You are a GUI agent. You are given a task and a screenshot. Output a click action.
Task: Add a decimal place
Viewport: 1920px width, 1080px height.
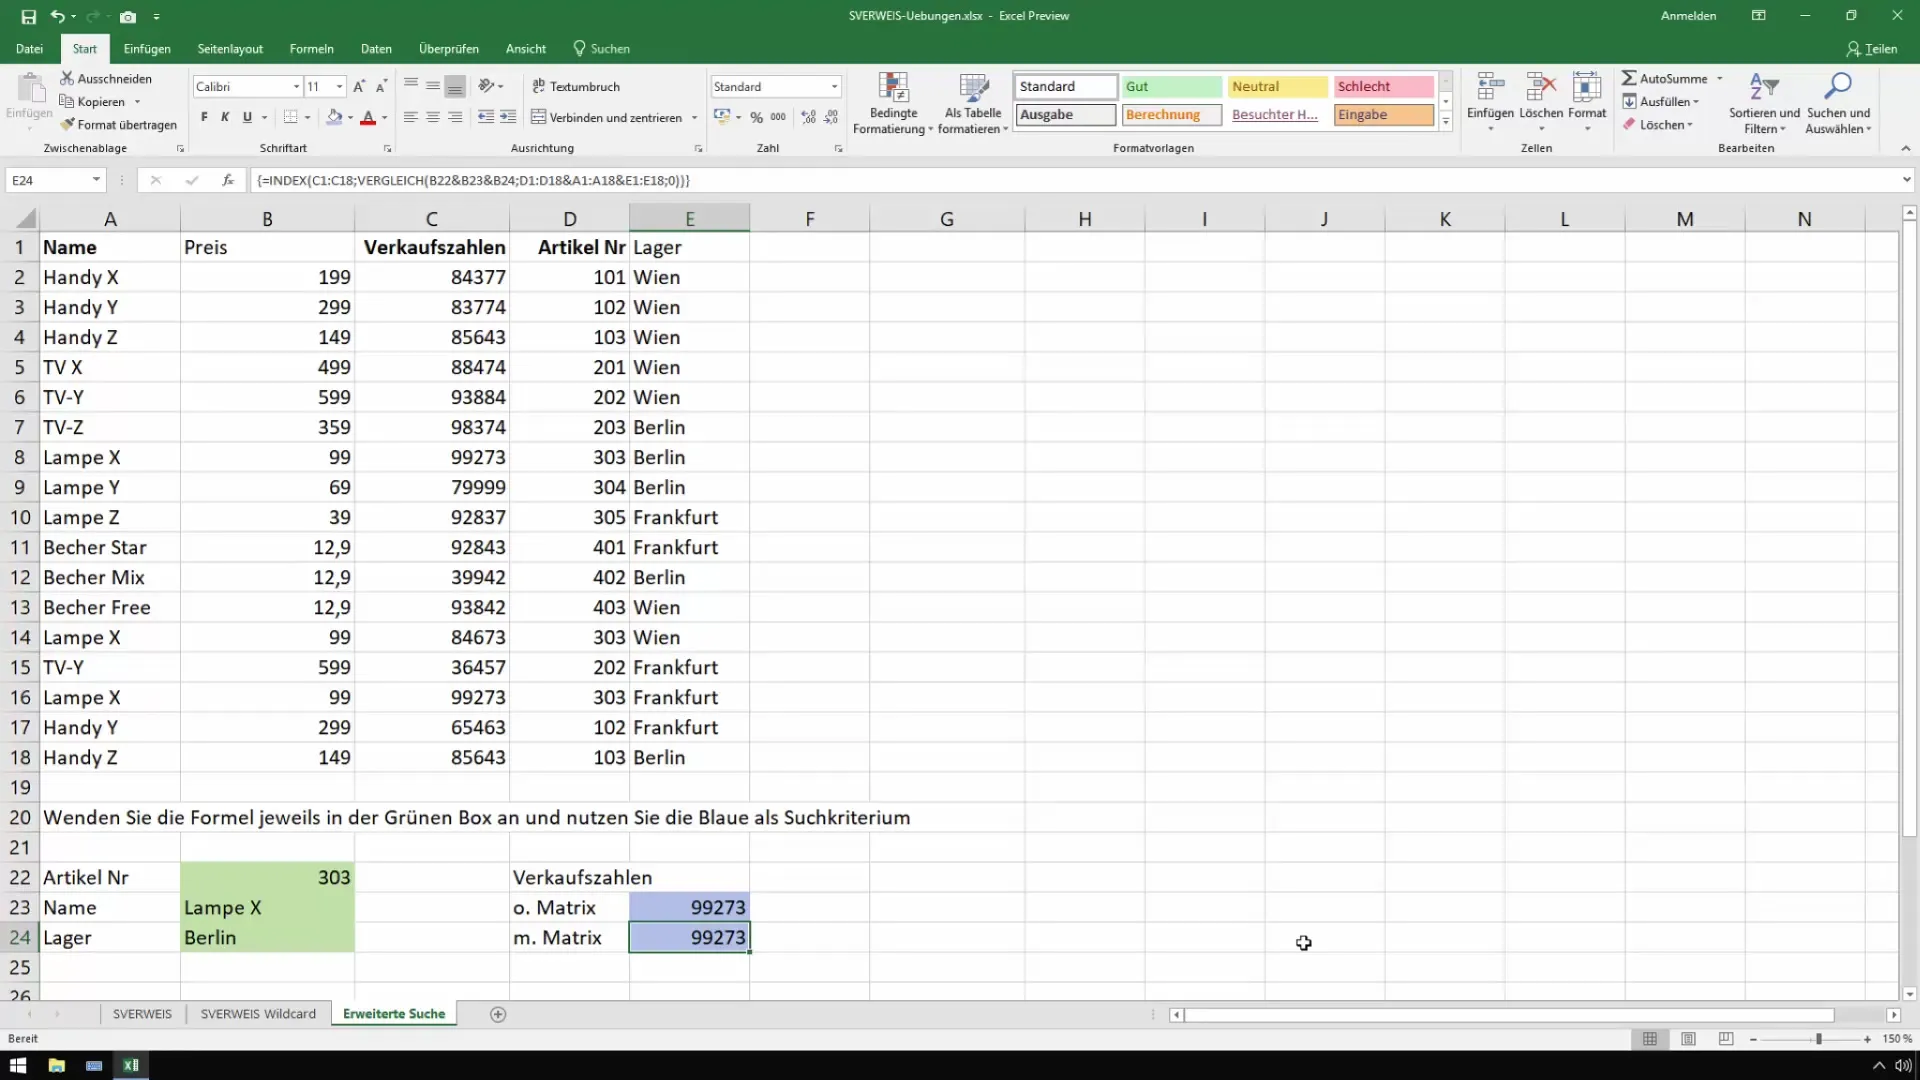pos(808,117)
